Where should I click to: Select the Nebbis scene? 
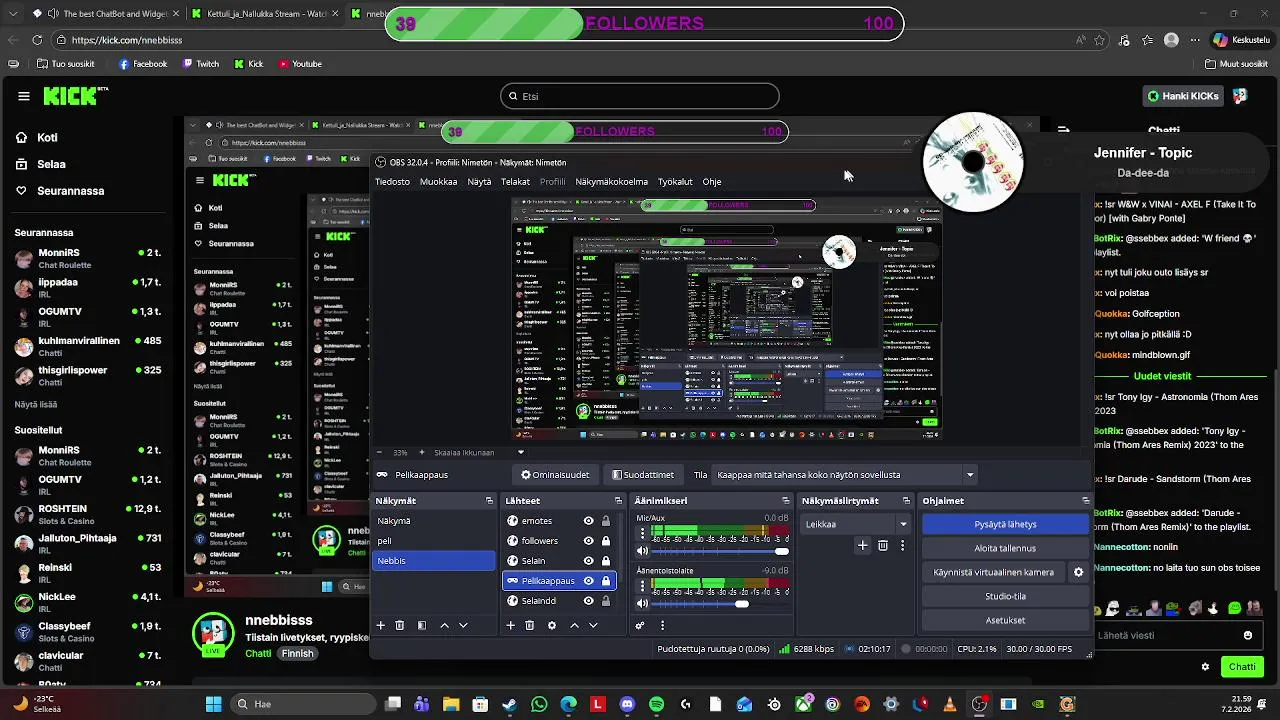pyautogui.click(x=434, y=561)
